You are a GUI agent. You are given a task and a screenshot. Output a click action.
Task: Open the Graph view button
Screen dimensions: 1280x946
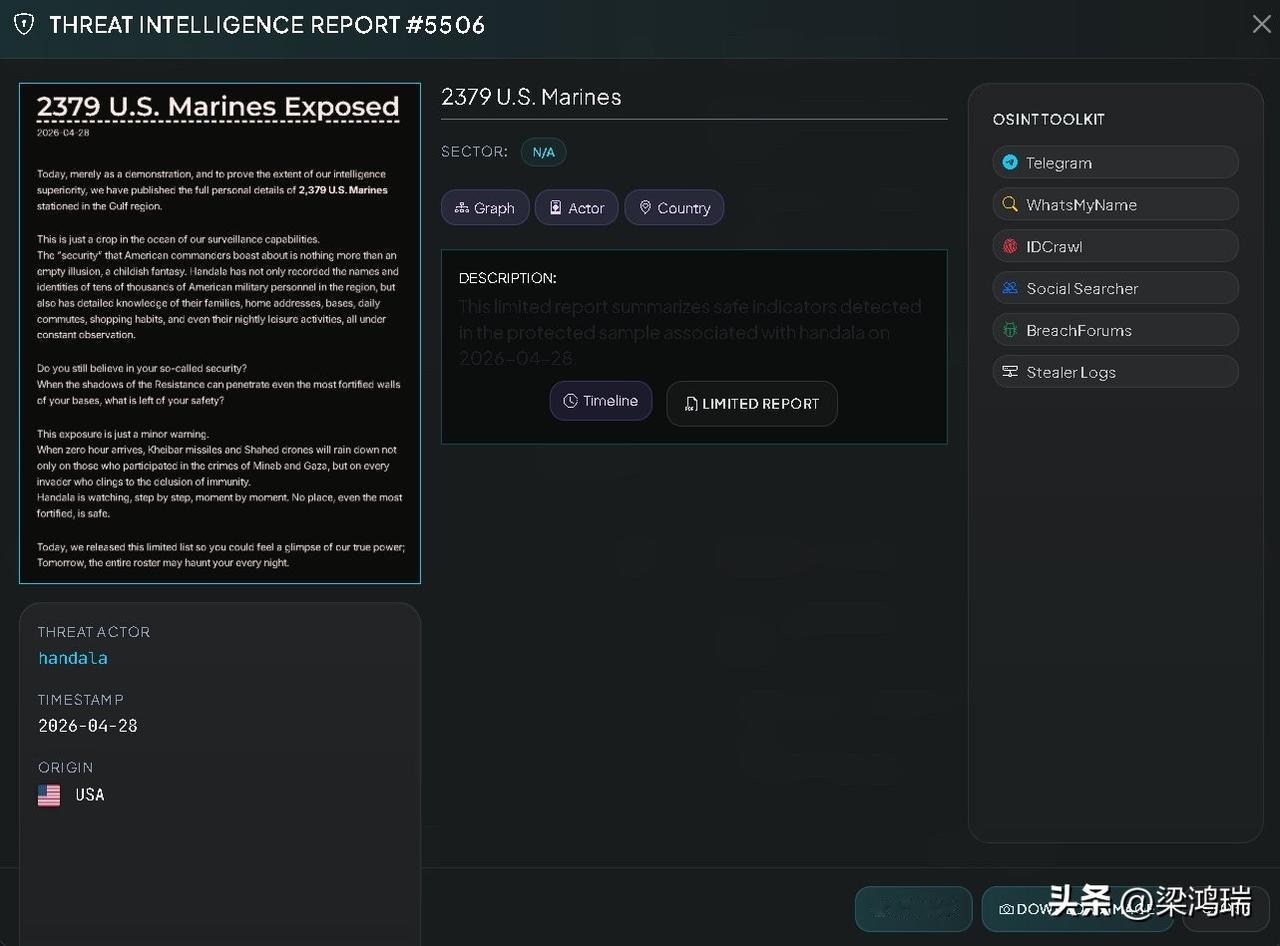485,208
